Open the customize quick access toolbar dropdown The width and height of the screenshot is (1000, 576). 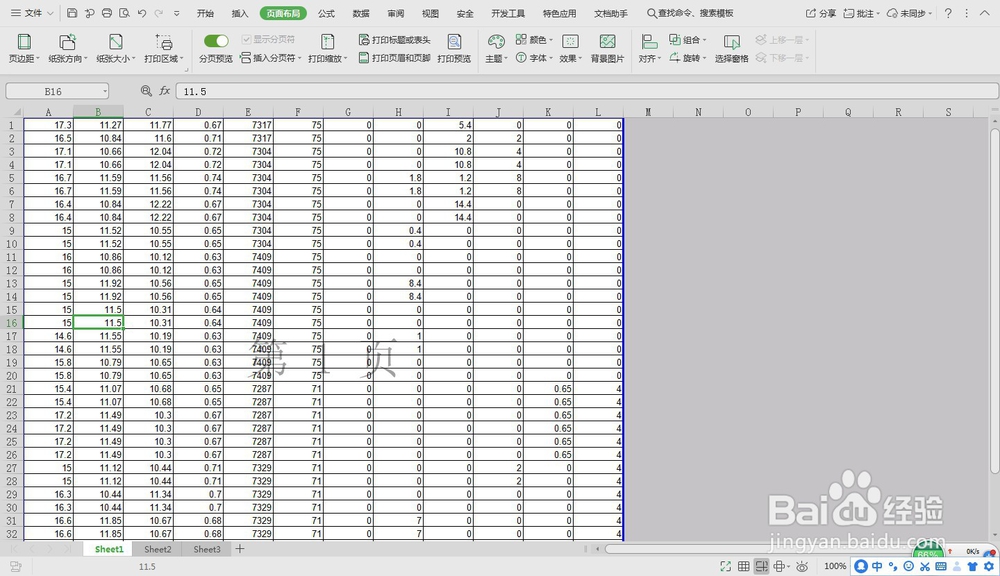click(177, 13)
